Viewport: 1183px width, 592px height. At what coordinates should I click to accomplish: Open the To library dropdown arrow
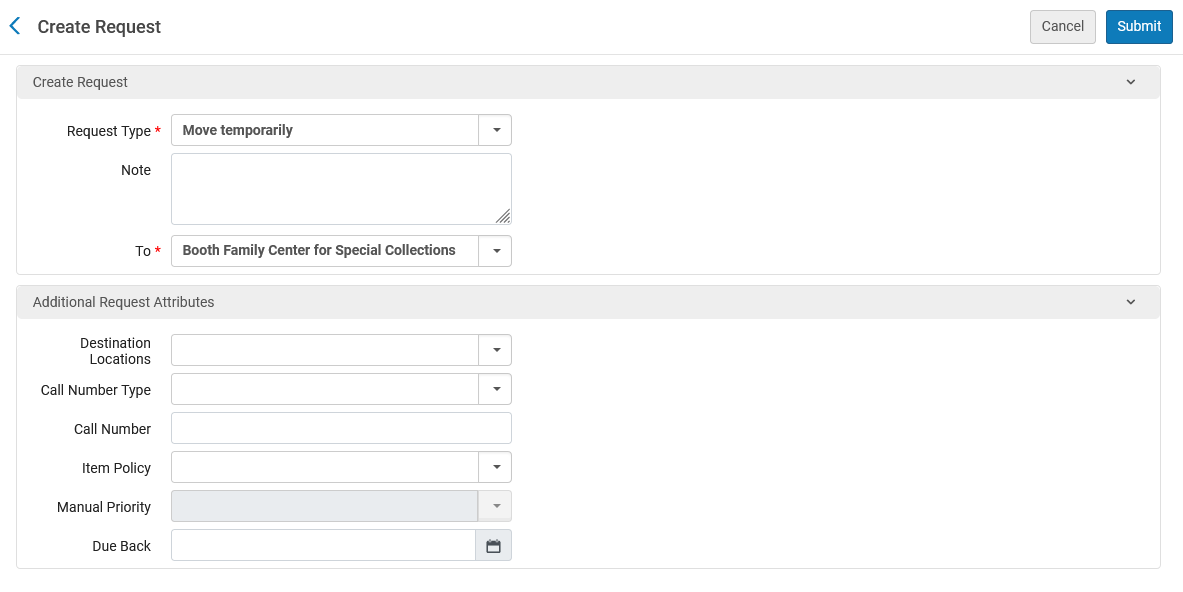pos(496,250)
